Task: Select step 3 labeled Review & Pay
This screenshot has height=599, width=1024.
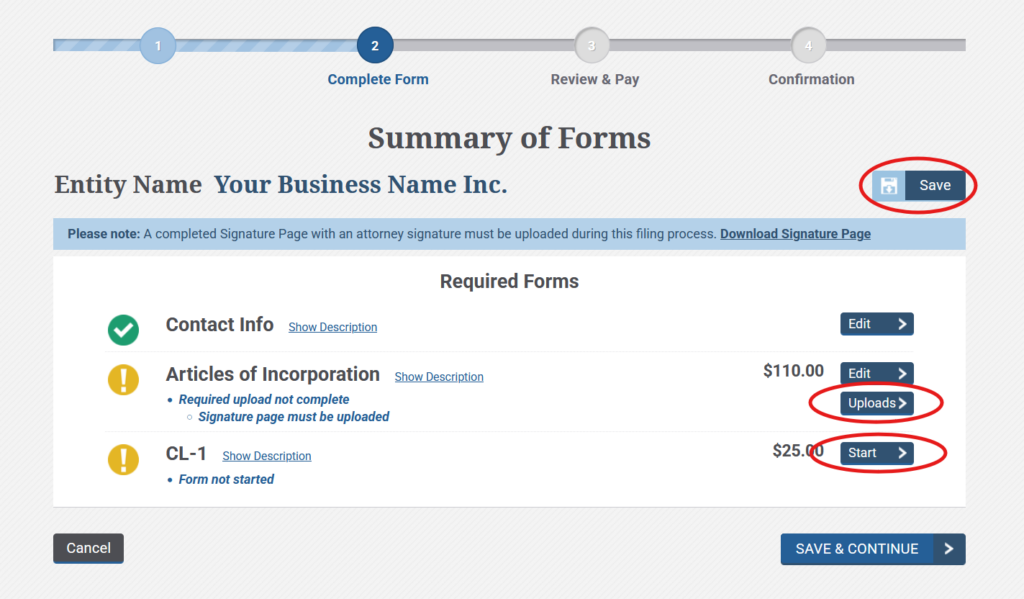Action: tap(591, 45)
